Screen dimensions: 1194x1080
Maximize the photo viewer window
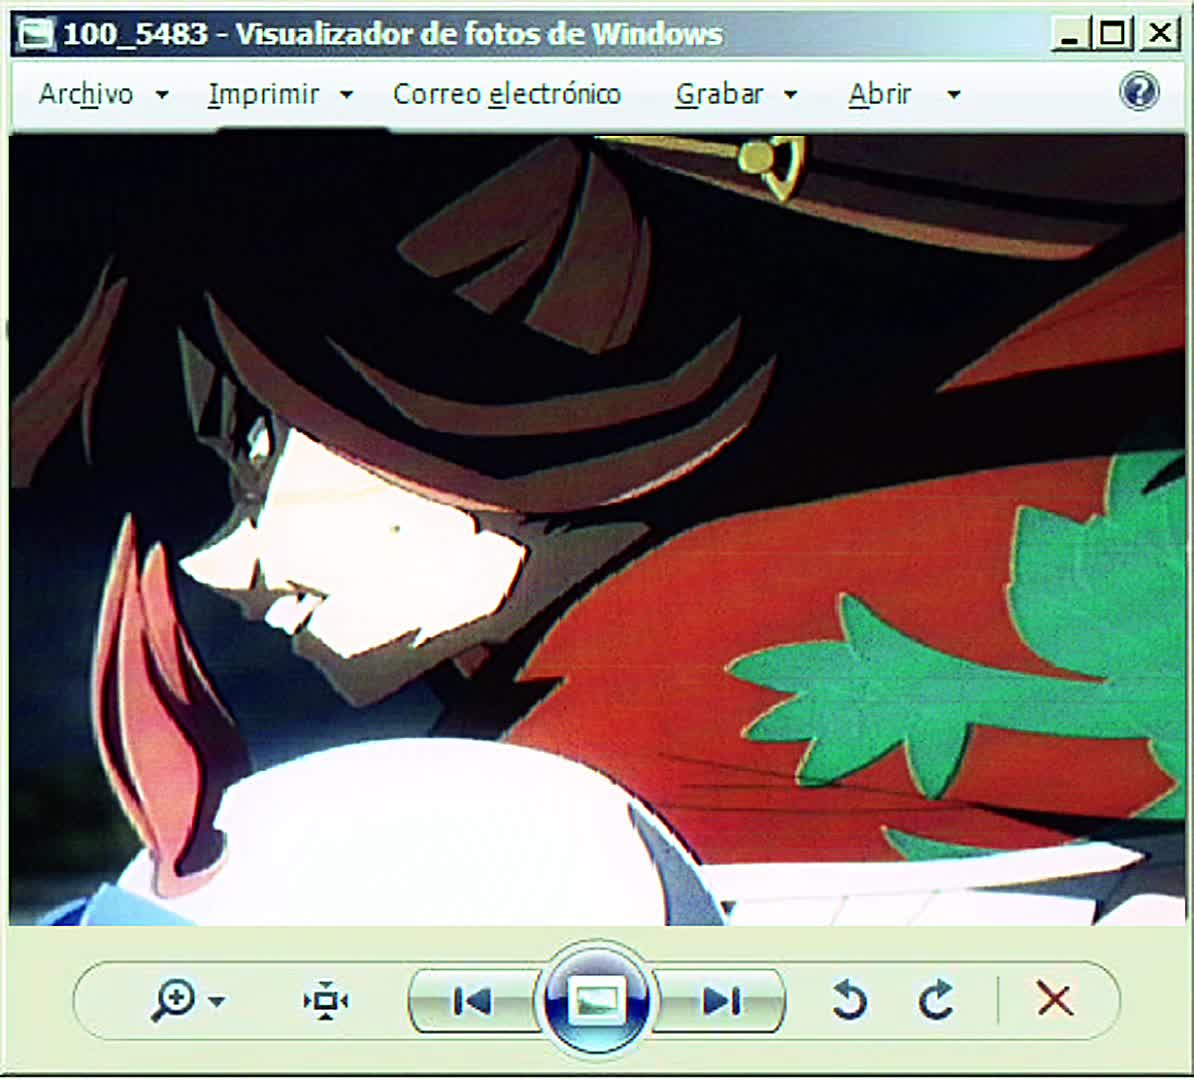(1113, 34)
